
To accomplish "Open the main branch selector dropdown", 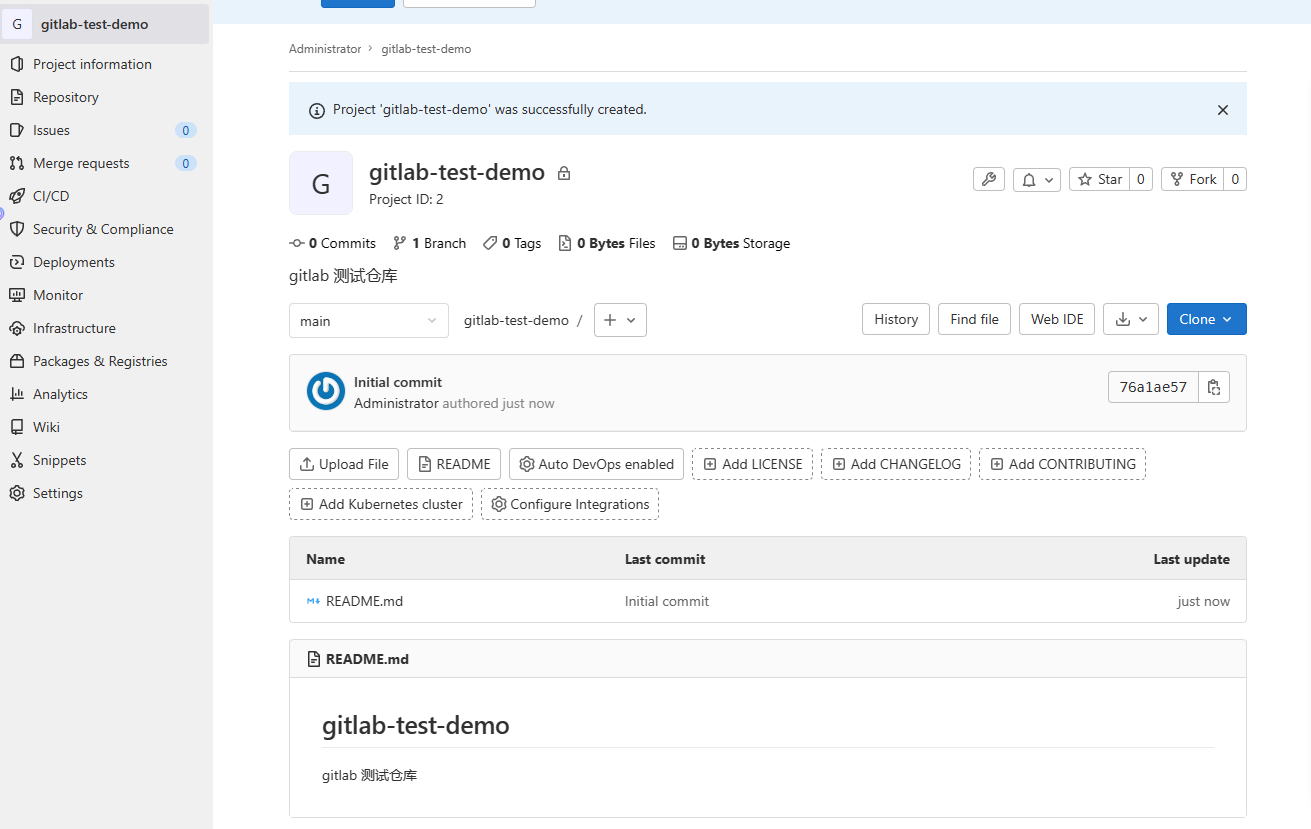I will [x=369, y=321].
